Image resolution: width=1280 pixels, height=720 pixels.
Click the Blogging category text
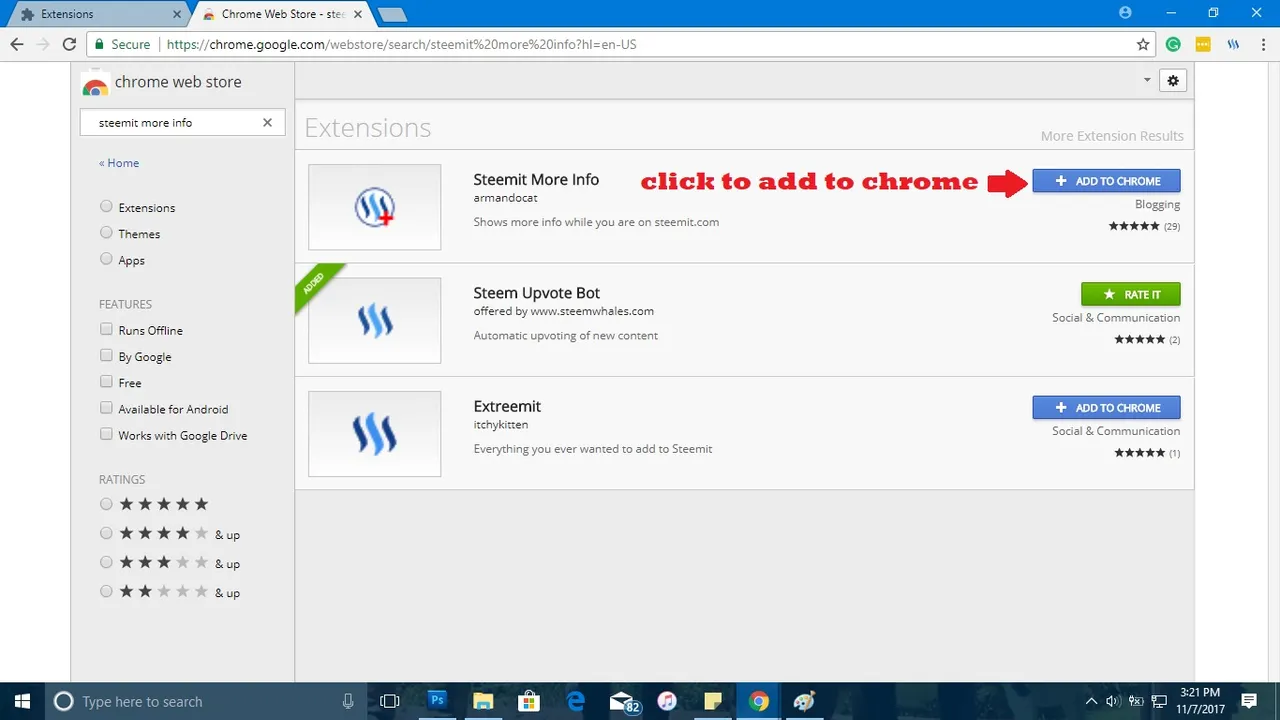1157,204
